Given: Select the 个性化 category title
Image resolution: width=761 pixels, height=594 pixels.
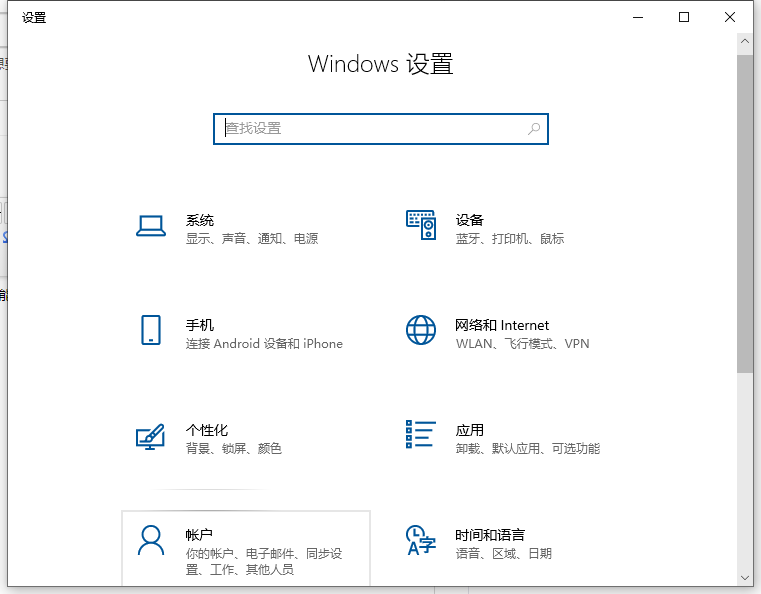Looking at the screenshot, I should [x=207, y=429].
